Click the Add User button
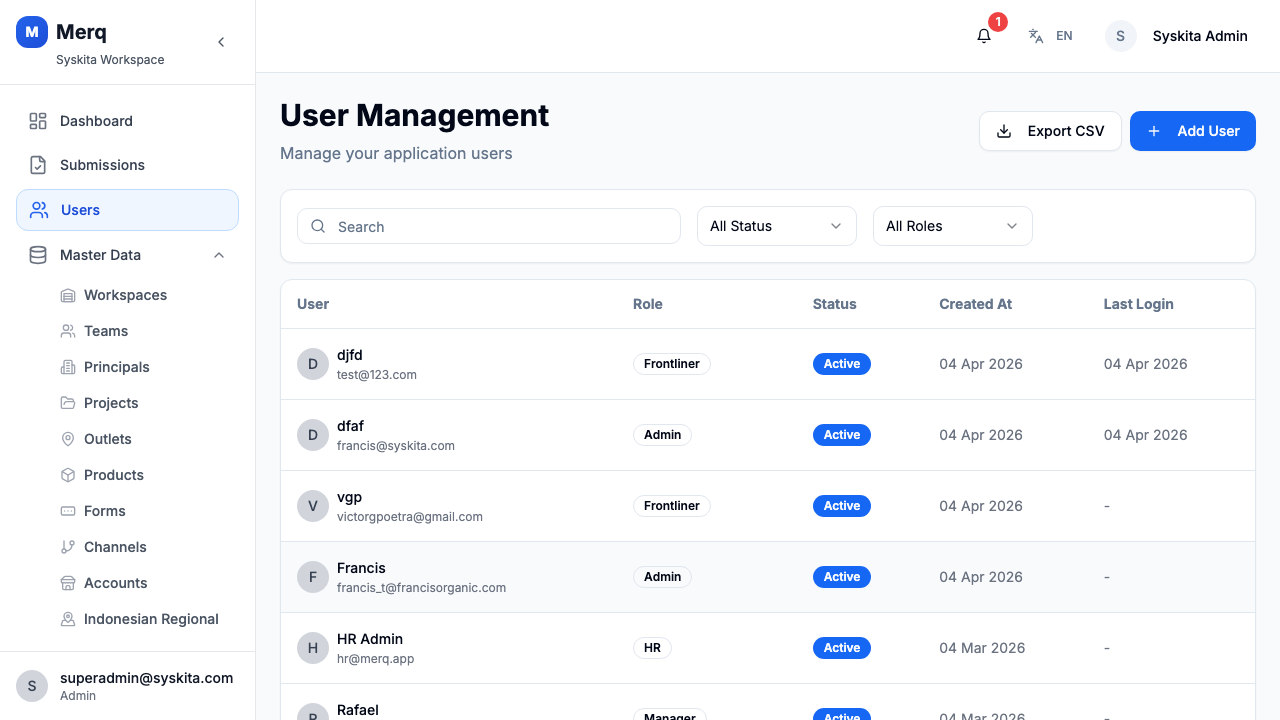This screenshot has width=1280, height=720. pyautogui.click(x=1193, y=131)
